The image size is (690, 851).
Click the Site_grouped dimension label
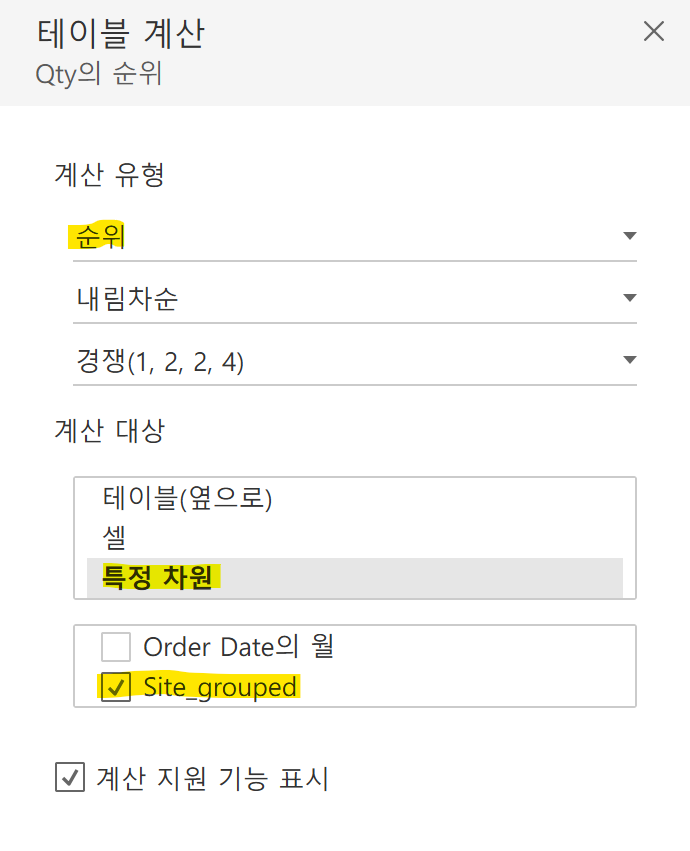coord(220,688)
